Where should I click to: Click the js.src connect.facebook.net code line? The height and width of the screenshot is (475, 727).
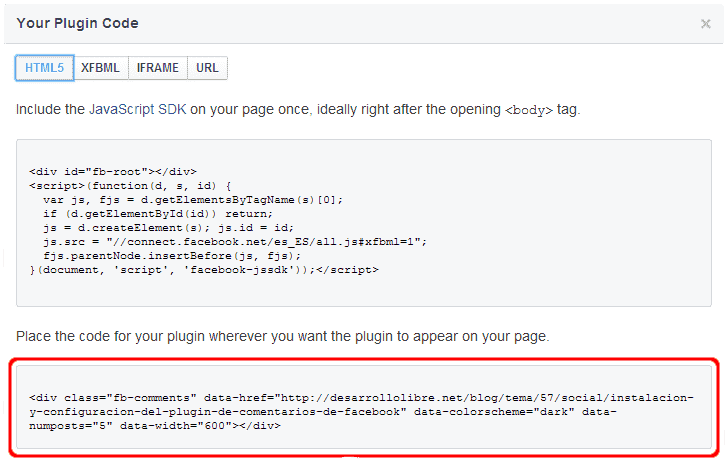pyautogui.click(x=235, y=242)
